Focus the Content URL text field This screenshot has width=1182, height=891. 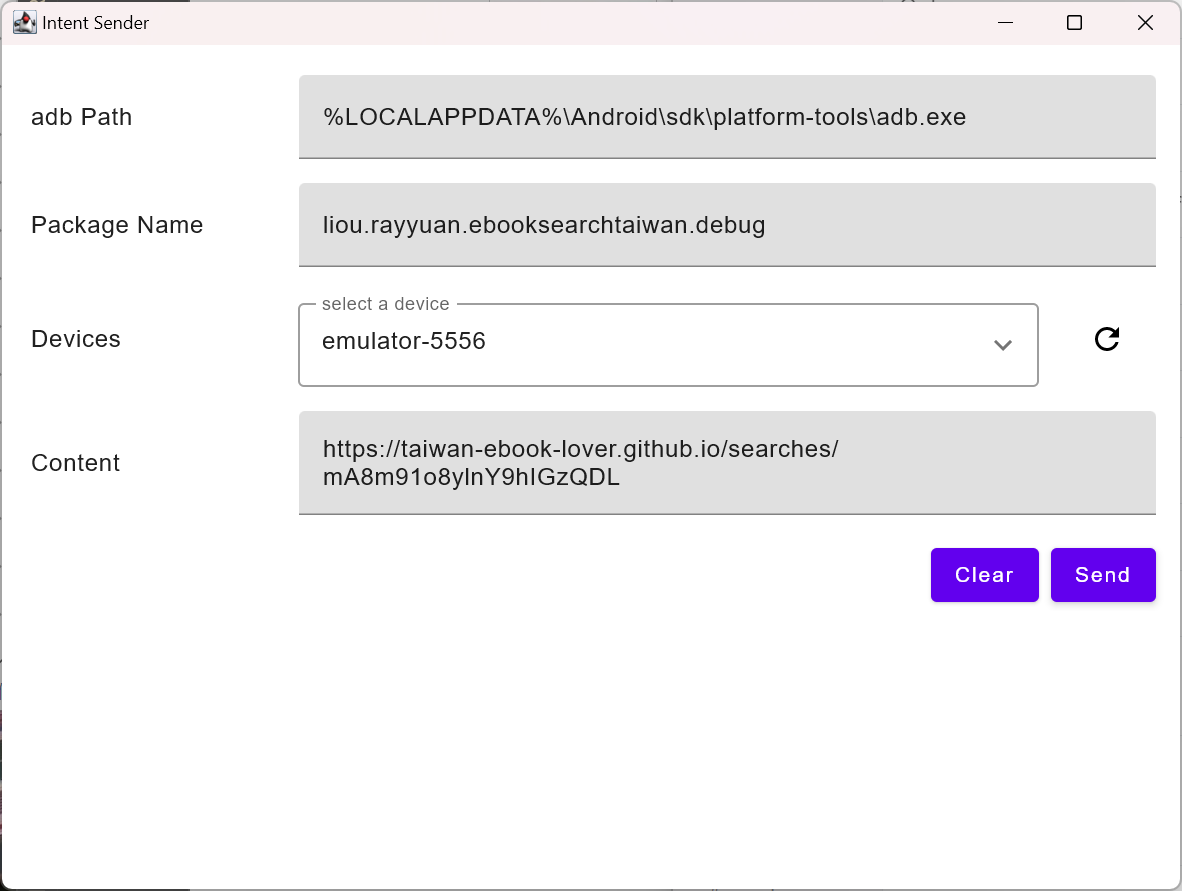click(727, 463)
